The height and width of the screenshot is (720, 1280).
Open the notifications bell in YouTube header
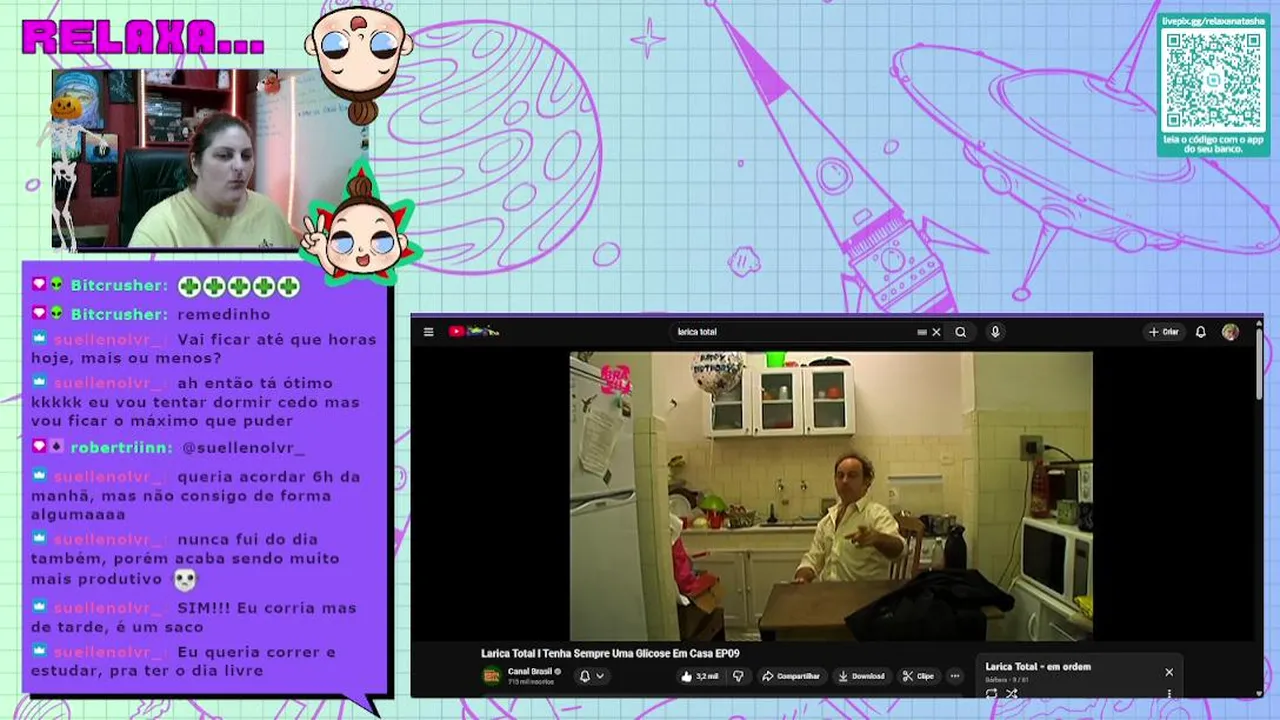(1201, 332)
